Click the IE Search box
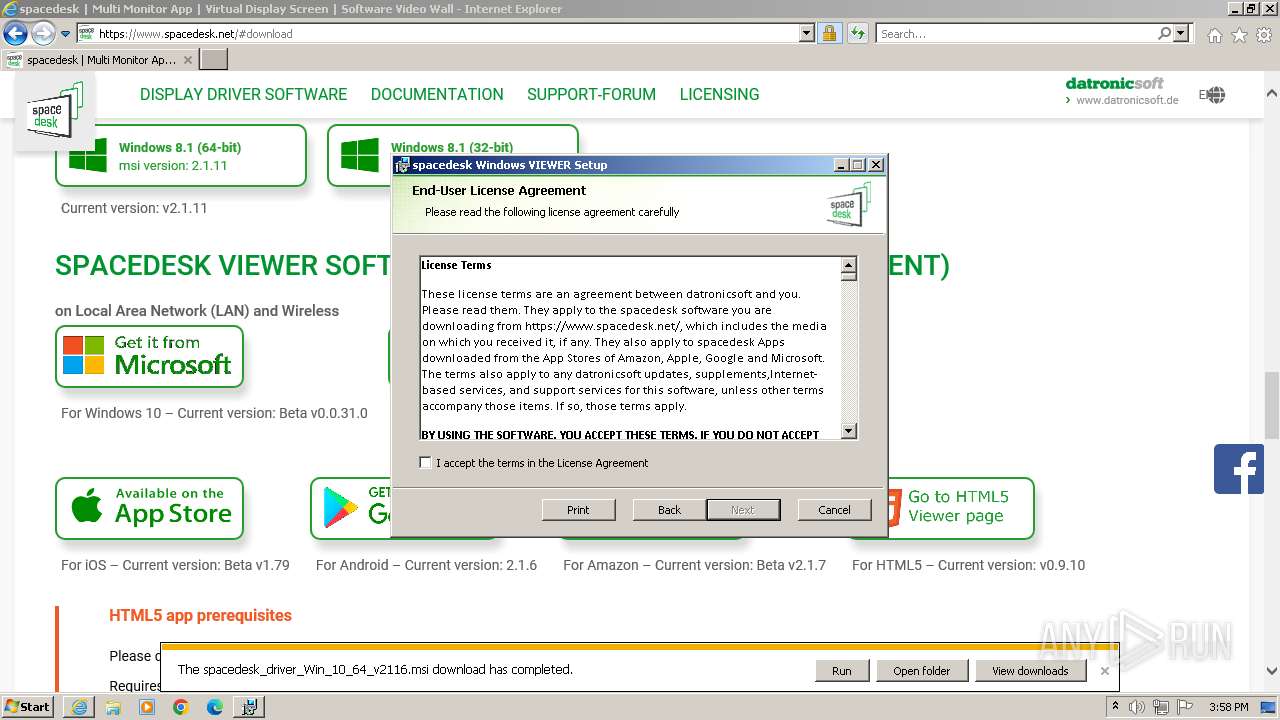The height and width of the screenshot is (720, 1280). 1016,33
